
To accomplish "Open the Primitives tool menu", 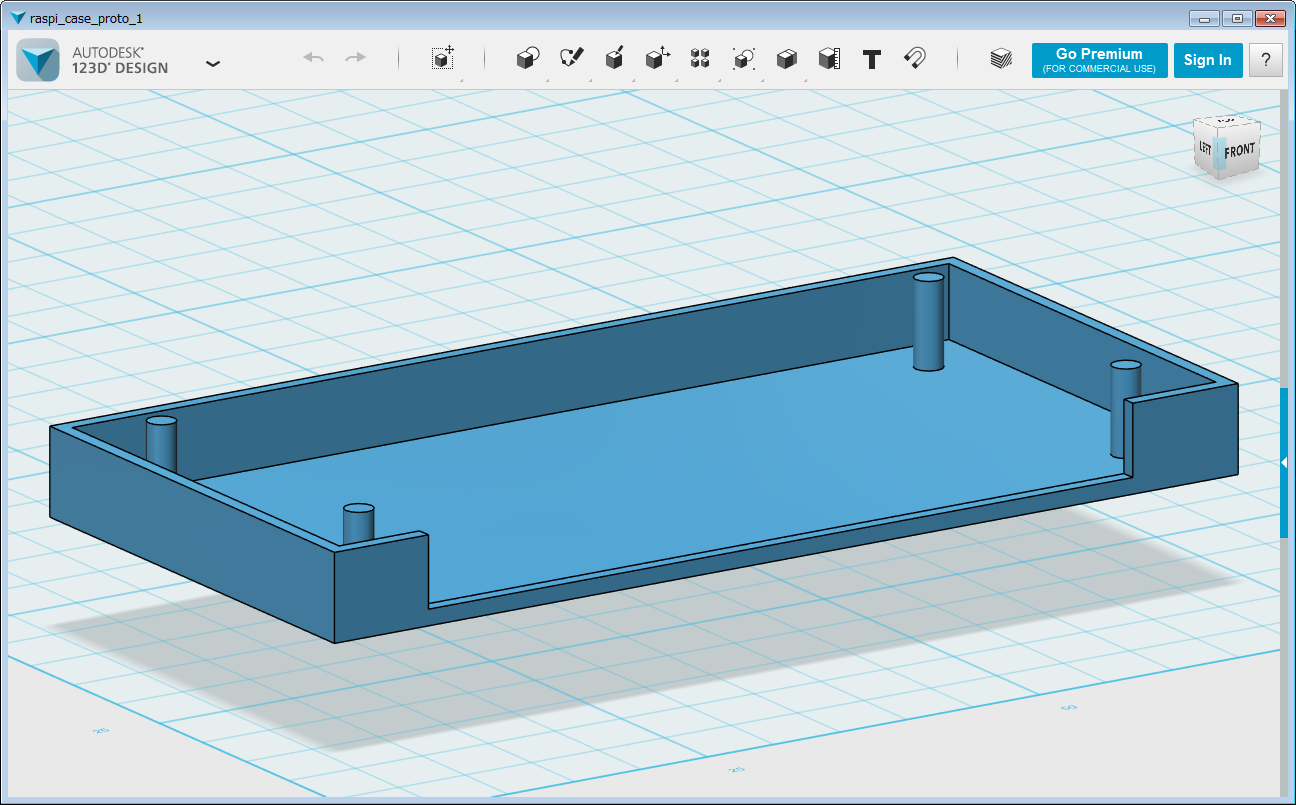I will coord(527,59).
